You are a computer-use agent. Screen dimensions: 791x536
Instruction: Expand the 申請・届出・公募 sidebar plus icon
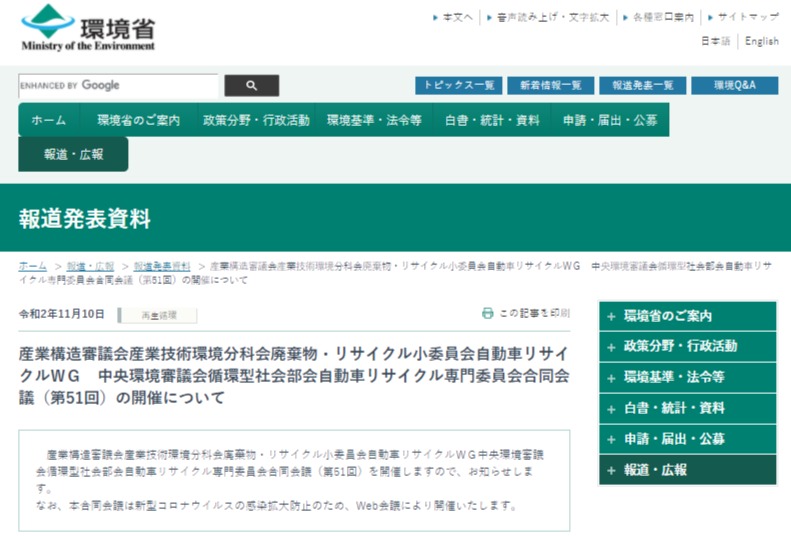tap(611, 440)
